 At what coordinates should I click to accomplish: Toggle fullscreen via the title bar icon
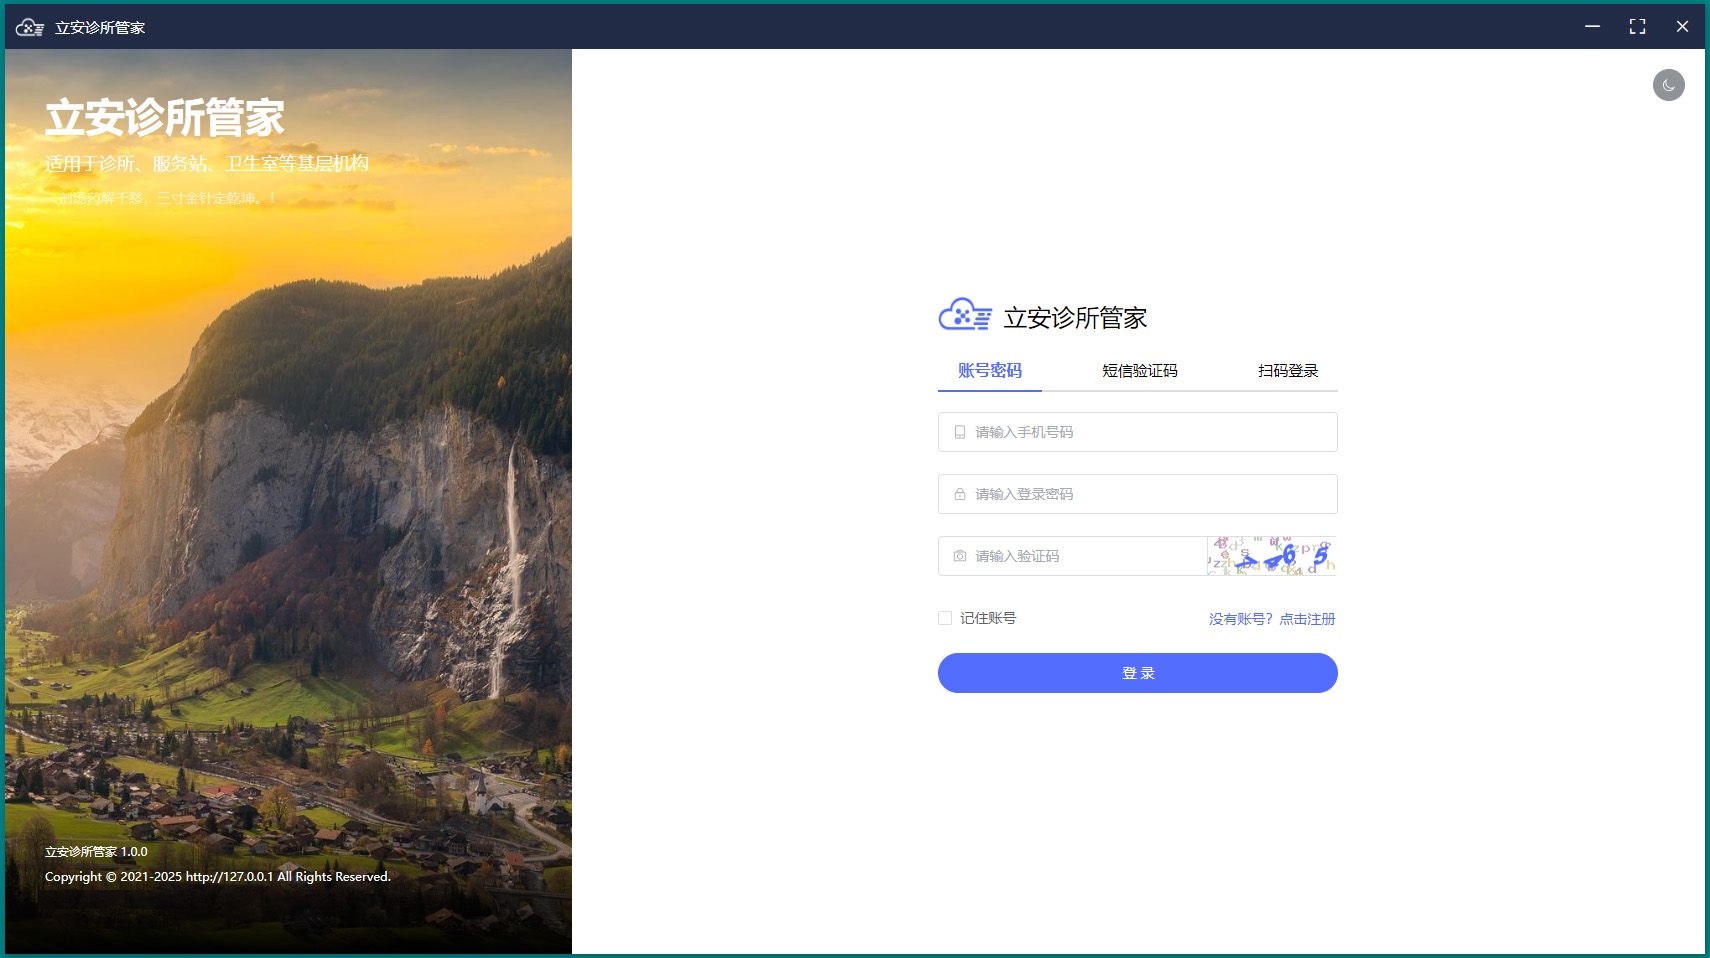coord(1637,27)
